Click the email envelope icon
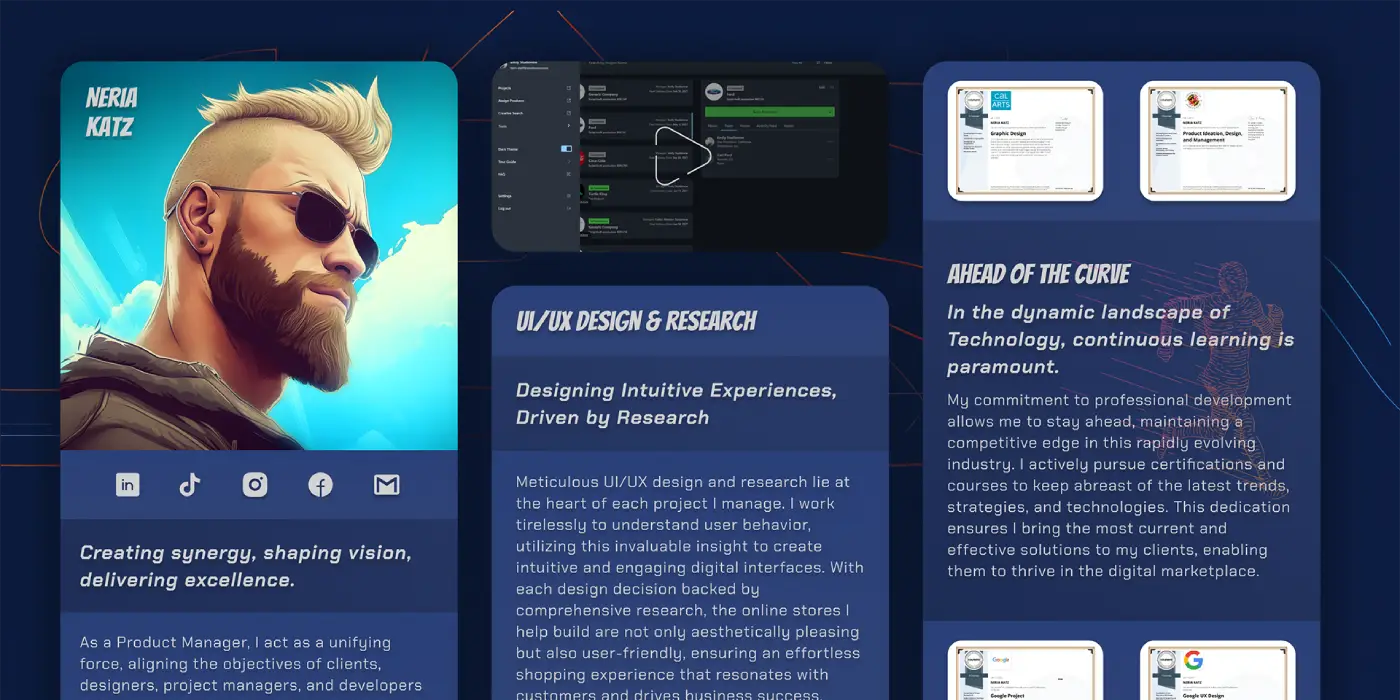This screenshot has height=700, width=1400. (x=386, y=485)
